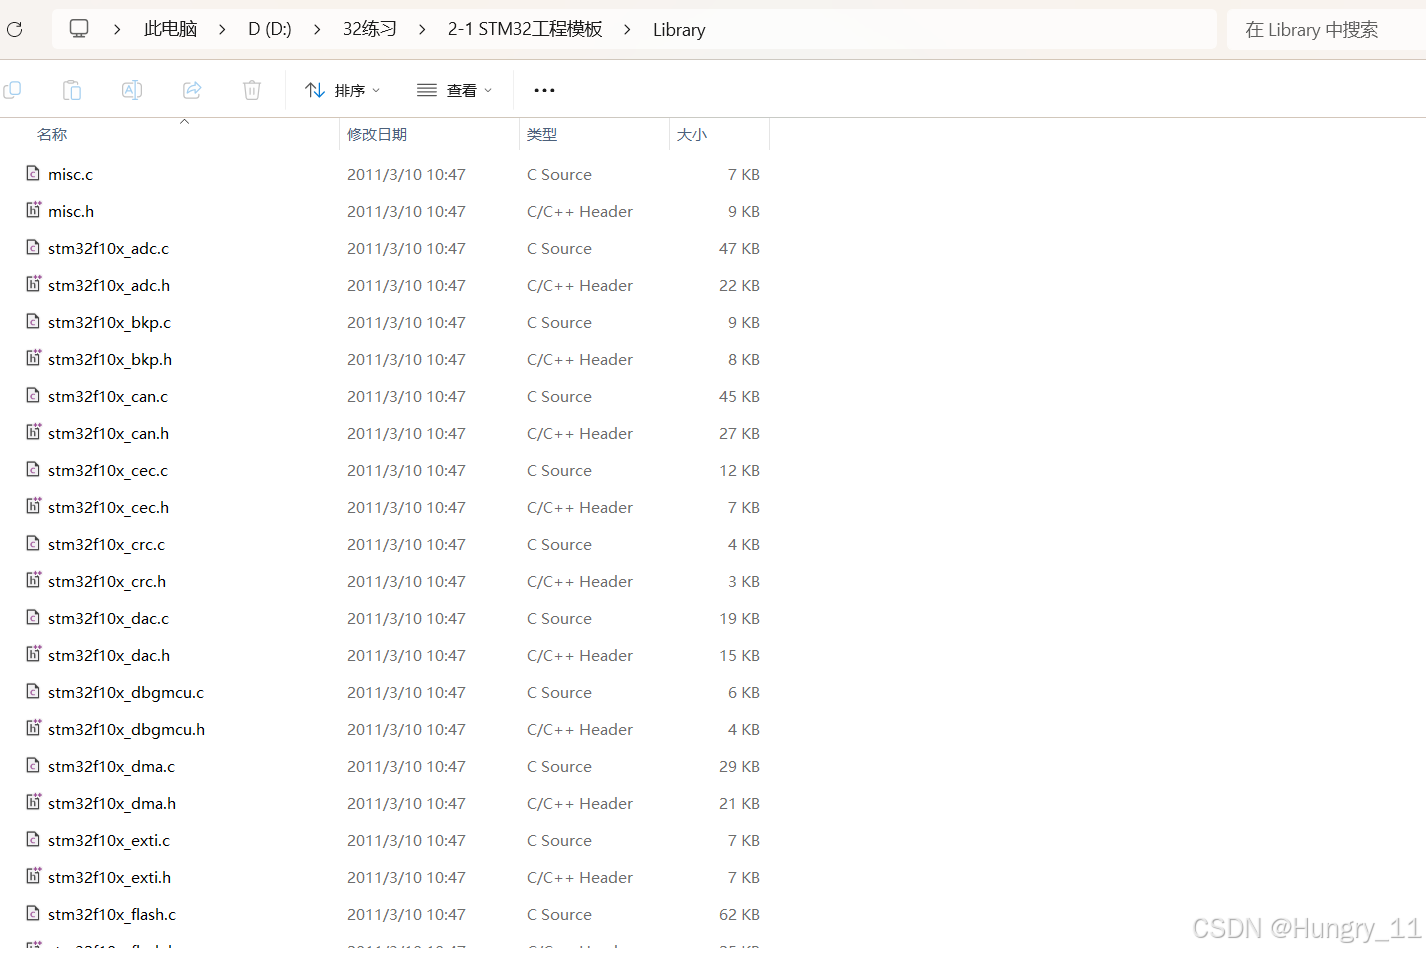
Task: Navigate to 此电脑 in breadcrumb
Action: [170, 29]
